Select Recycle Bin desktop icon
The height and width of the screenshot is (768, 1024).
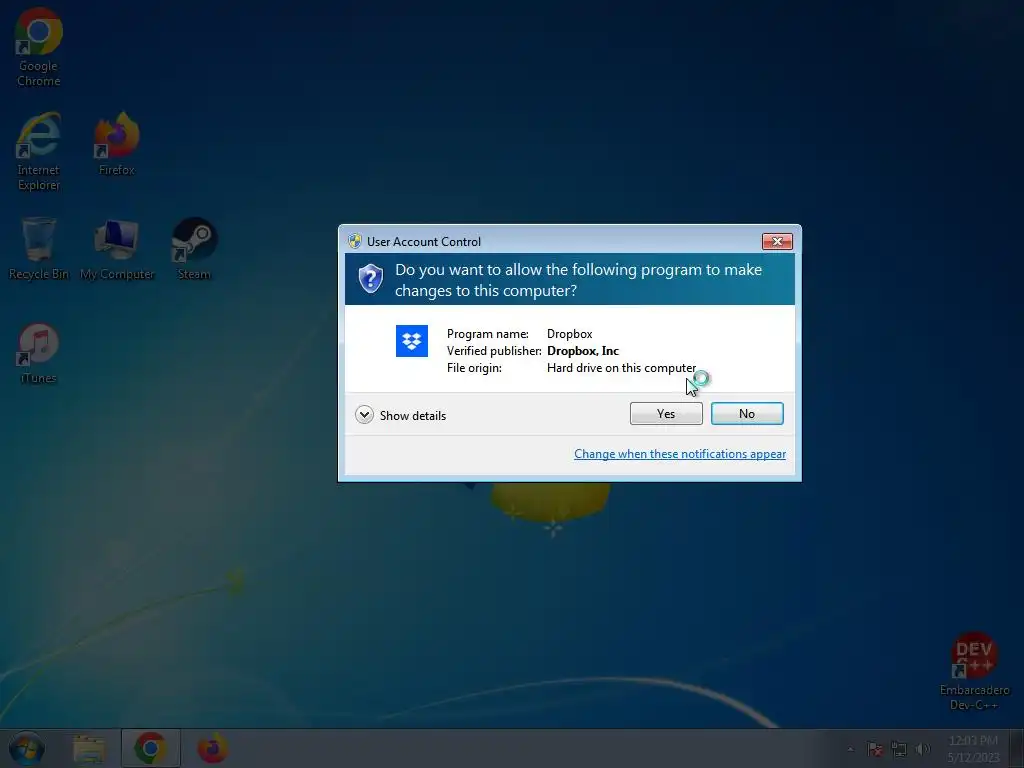point(39,249)
